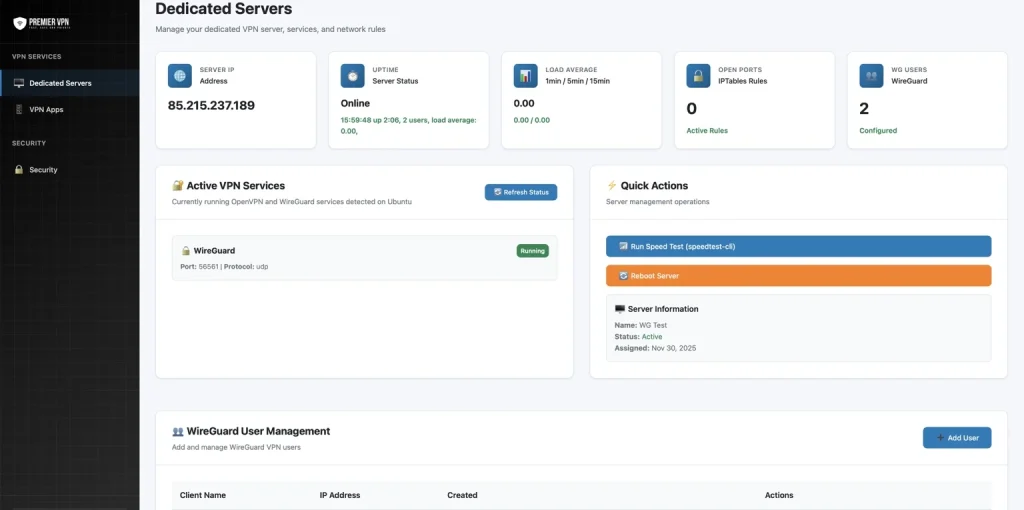Click the clock Uptime icon
Image resolution: width=1024 pixels, height=510 pixels.
(353, 75)
